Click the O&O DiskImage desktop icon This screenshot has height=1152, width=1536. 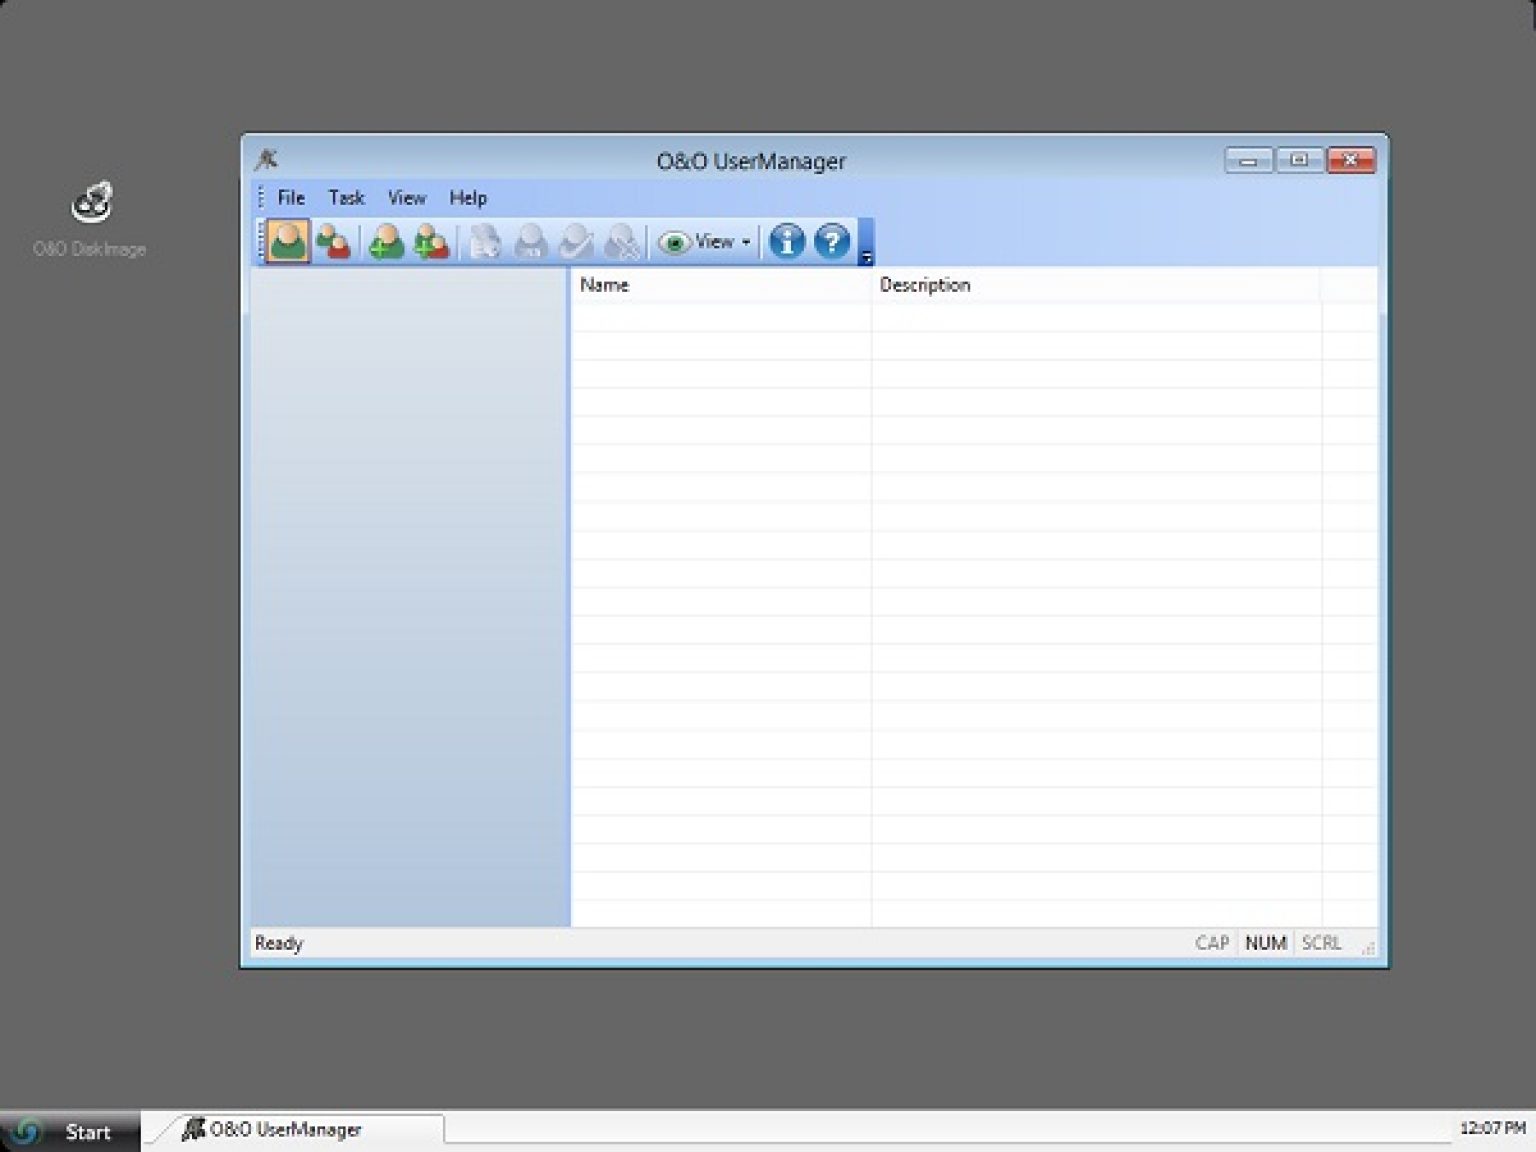90,220
